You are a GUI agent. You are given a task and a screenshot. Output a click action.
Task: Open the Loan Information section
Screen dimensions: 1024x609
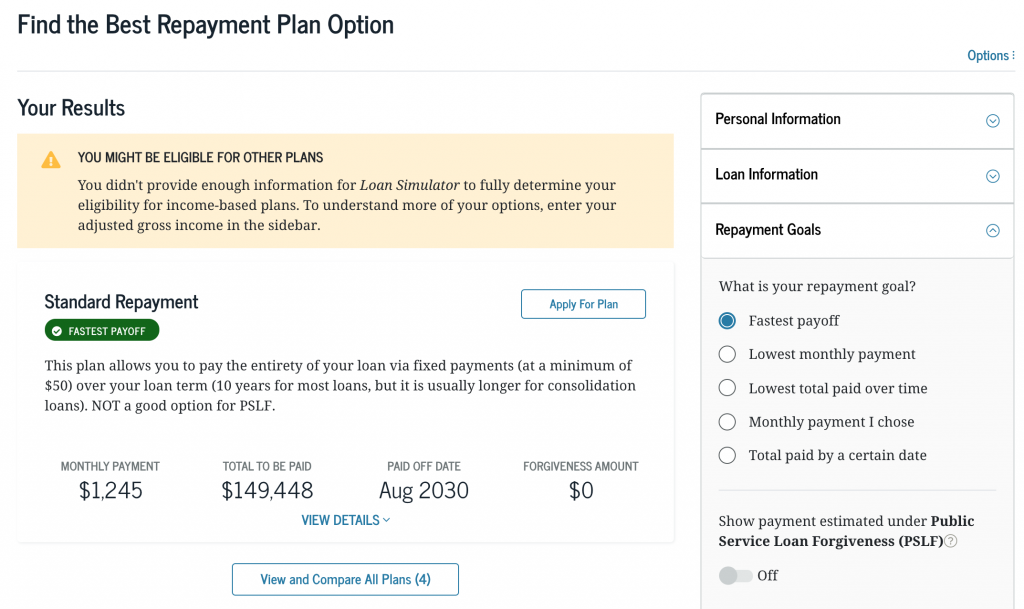(x=767, y=175)
